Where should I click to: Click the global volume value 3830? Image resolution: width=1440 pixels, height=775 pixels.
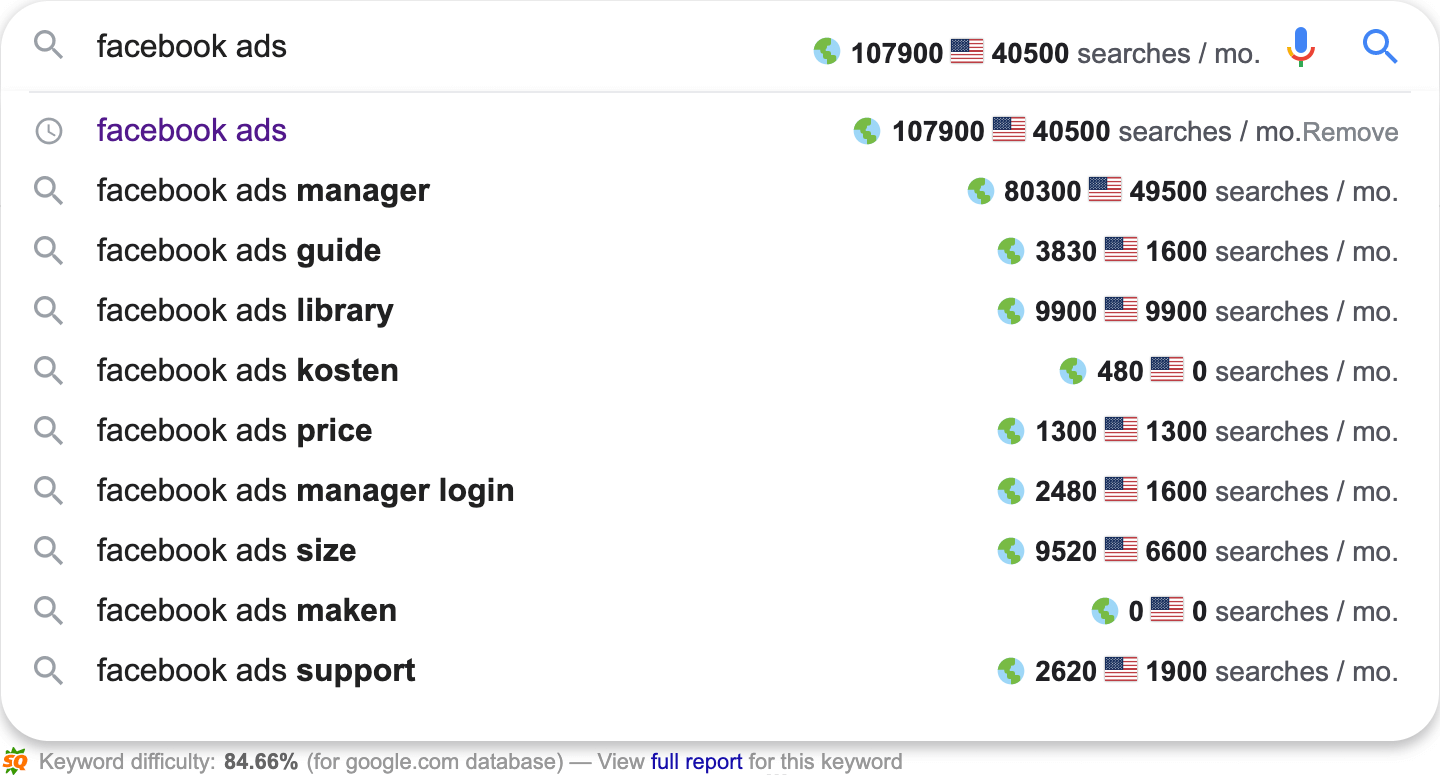(1066, 252)
